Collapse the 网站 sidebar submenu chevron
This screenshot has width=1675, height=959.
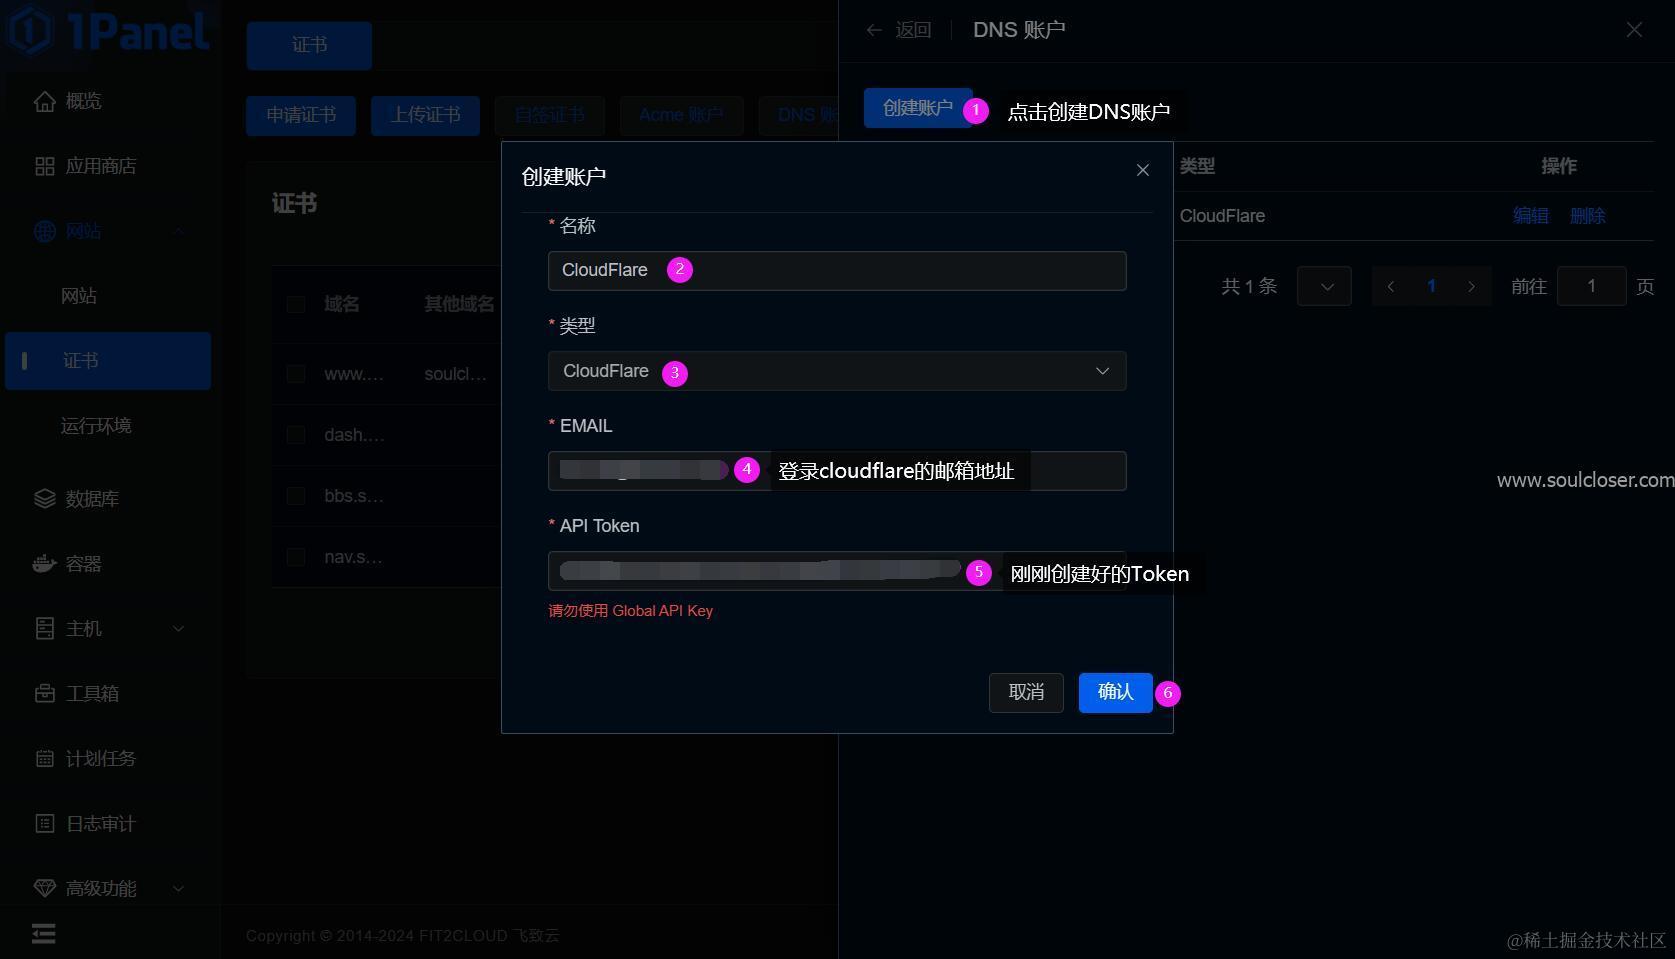(x=178, y=231)
